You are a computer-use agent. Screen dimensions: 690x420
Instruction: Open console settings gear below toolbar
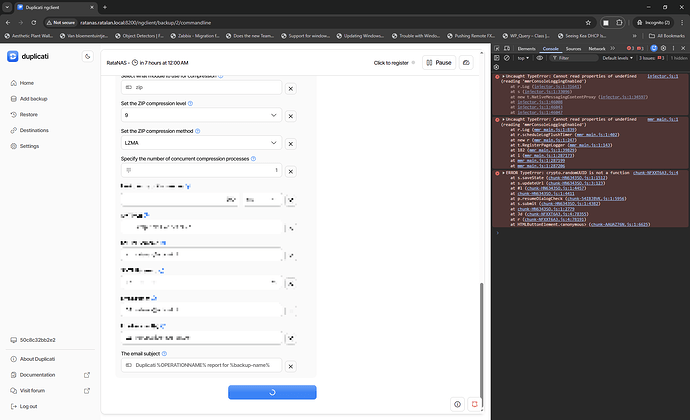(x=497, y=67)
